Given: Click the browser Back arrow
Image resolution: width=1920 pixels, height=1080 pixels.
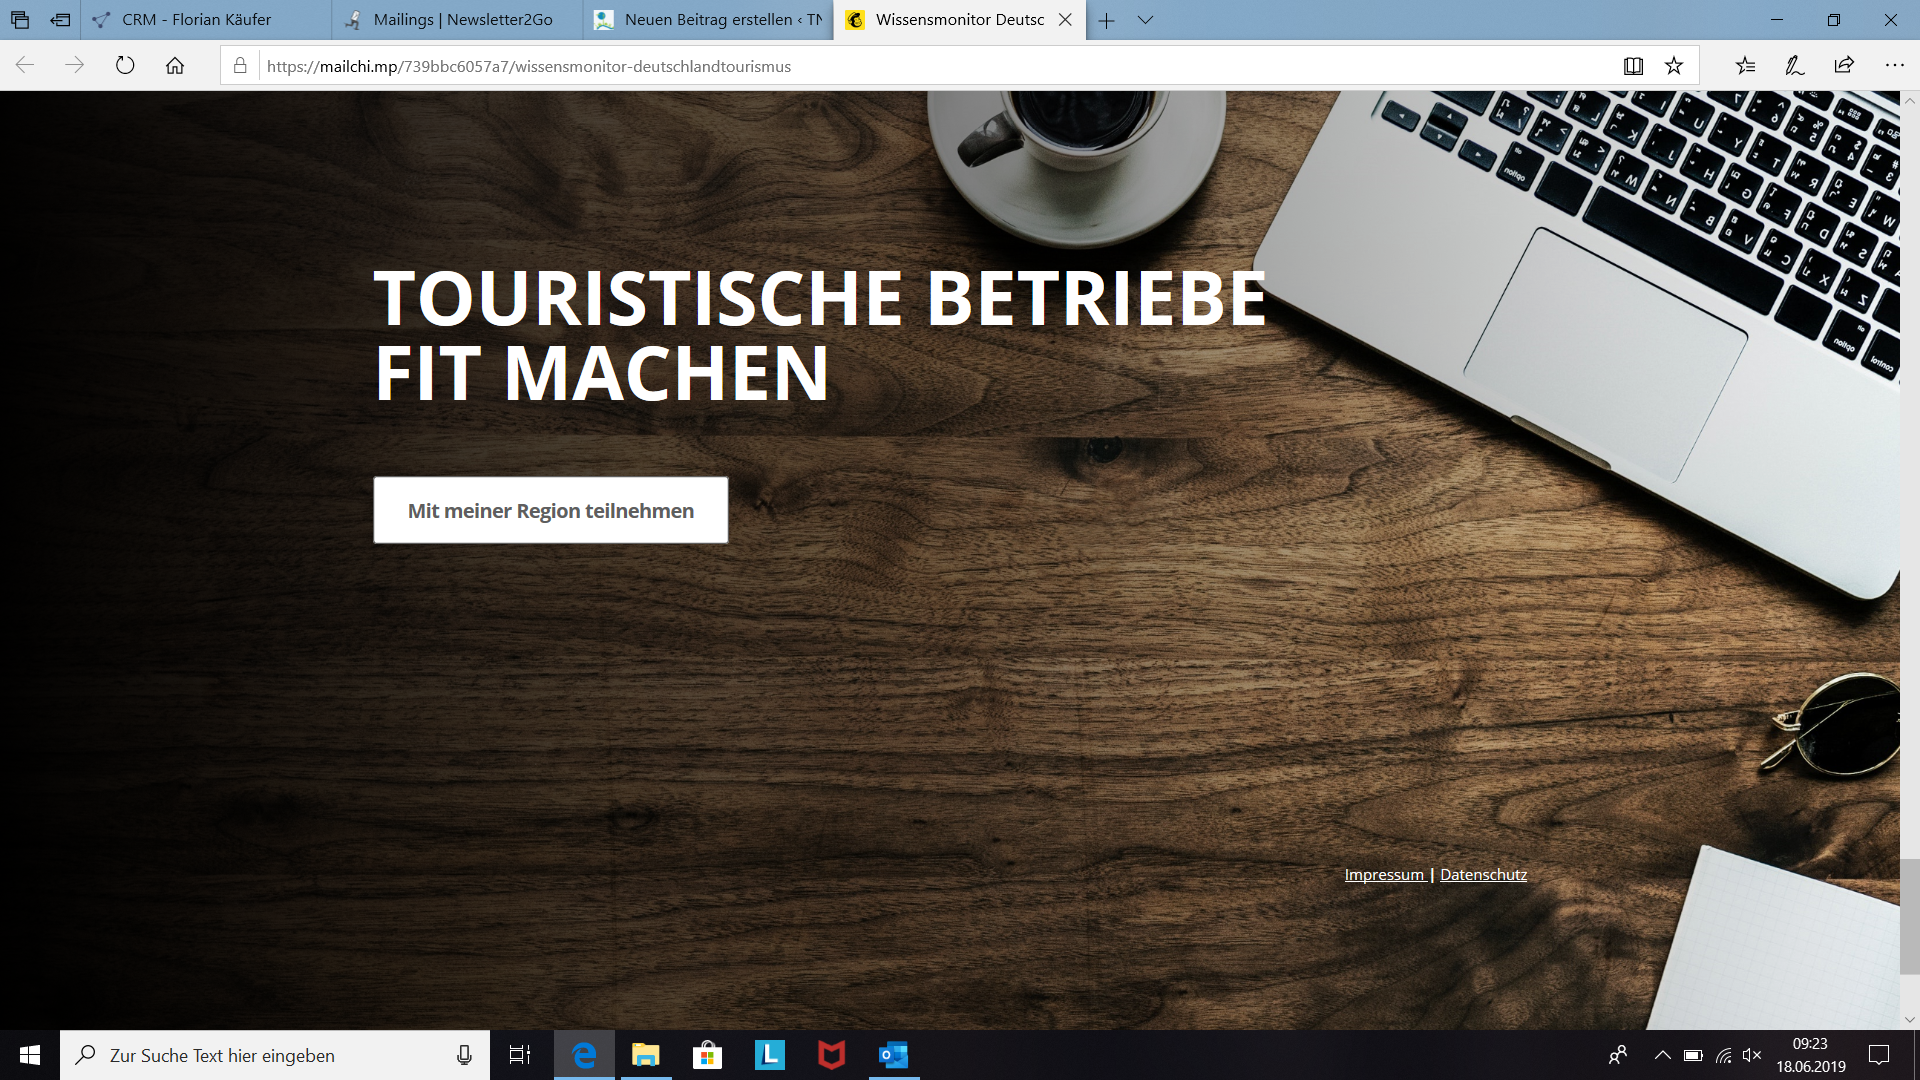Looking at the screenshot, I should tap(25, 66).
